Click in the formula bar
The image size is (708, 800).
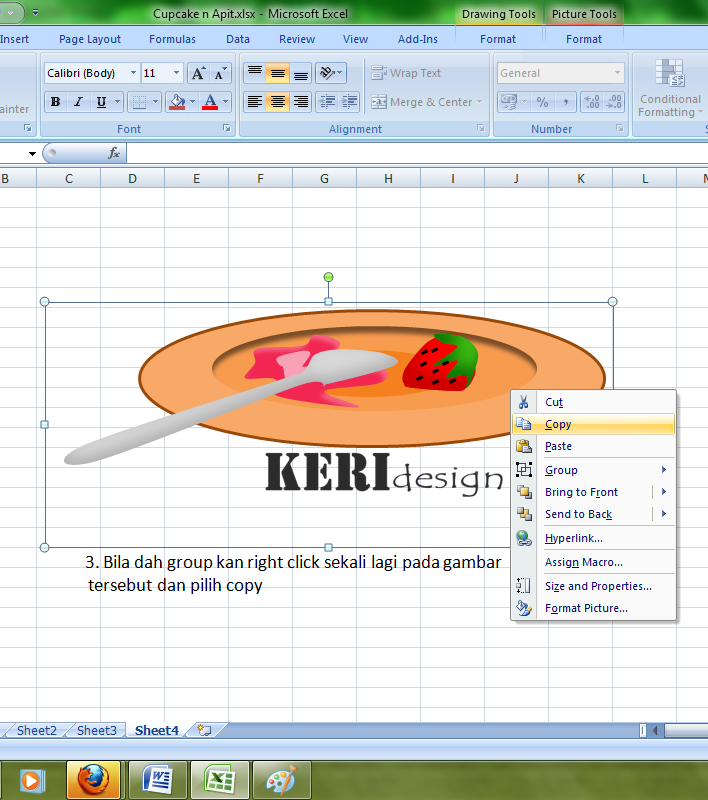tap(417, 153)
